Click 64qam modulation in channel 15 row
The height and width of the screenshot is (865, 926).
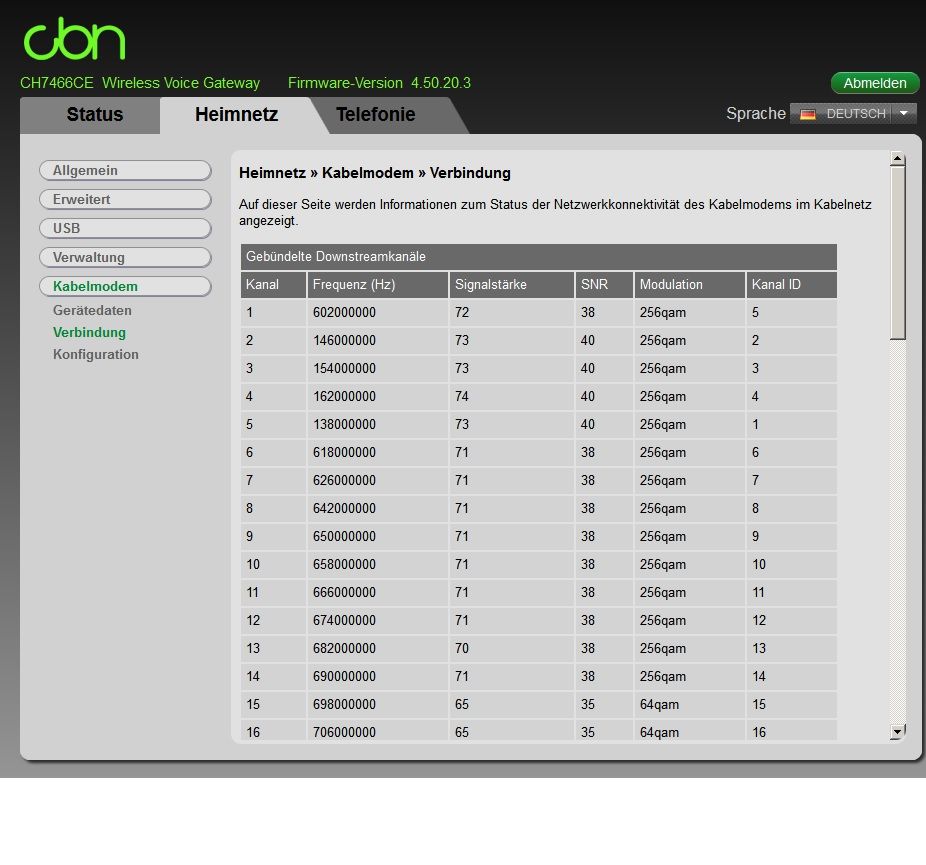[x=659, y=705]
